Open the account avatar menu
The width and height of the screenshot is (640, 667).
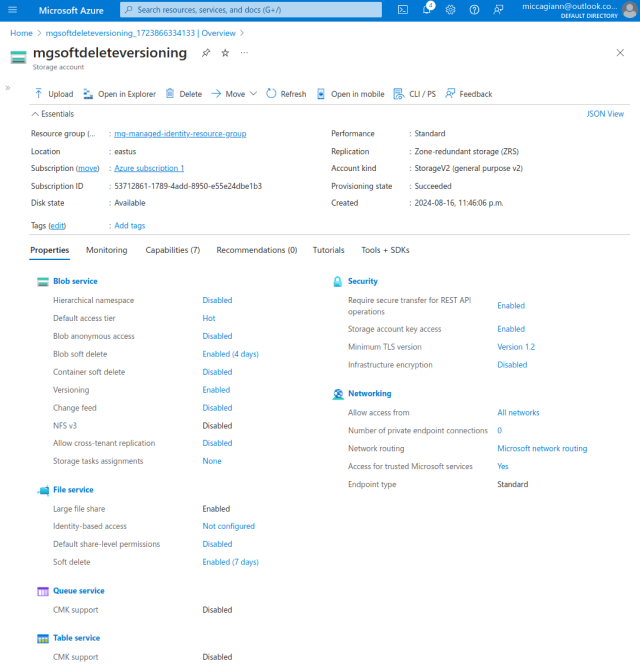(629, 10)
